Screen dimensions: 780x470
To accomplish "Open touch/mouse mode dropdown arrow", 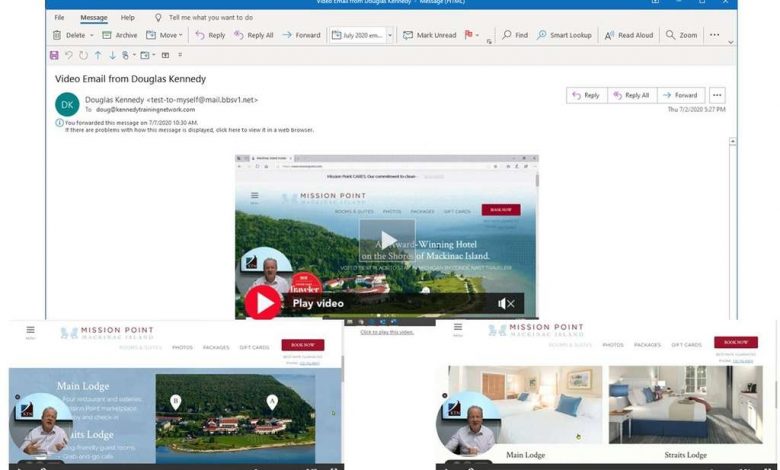I will tap(134, 55).
